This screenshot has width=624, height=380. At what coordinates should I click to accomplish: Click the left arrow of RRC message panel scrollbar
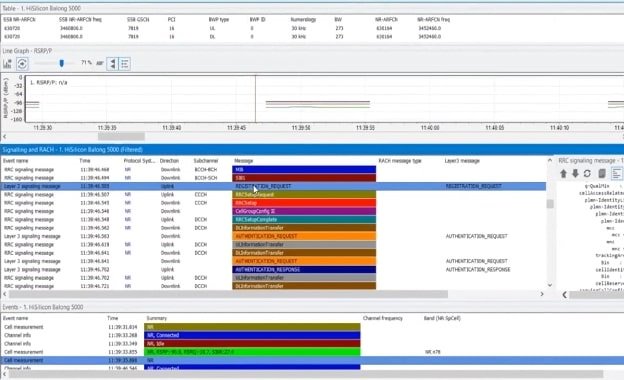point(564,294)
